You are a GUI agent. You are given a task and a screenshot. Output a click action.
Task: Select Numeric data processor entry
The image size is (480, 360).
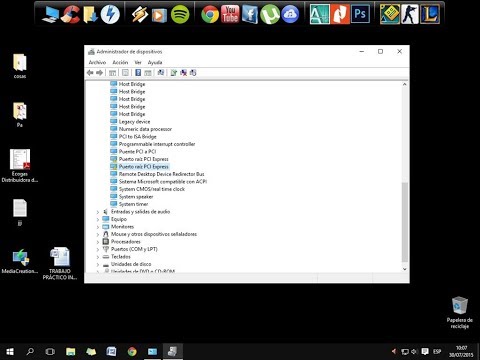coord(145,129)
